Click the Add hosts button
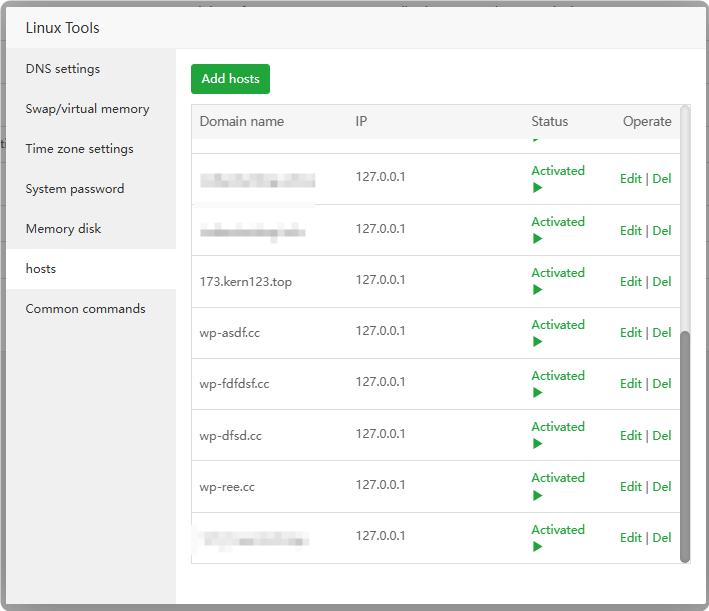The height and width of the screenshot is (611, 709). (230, 79)
